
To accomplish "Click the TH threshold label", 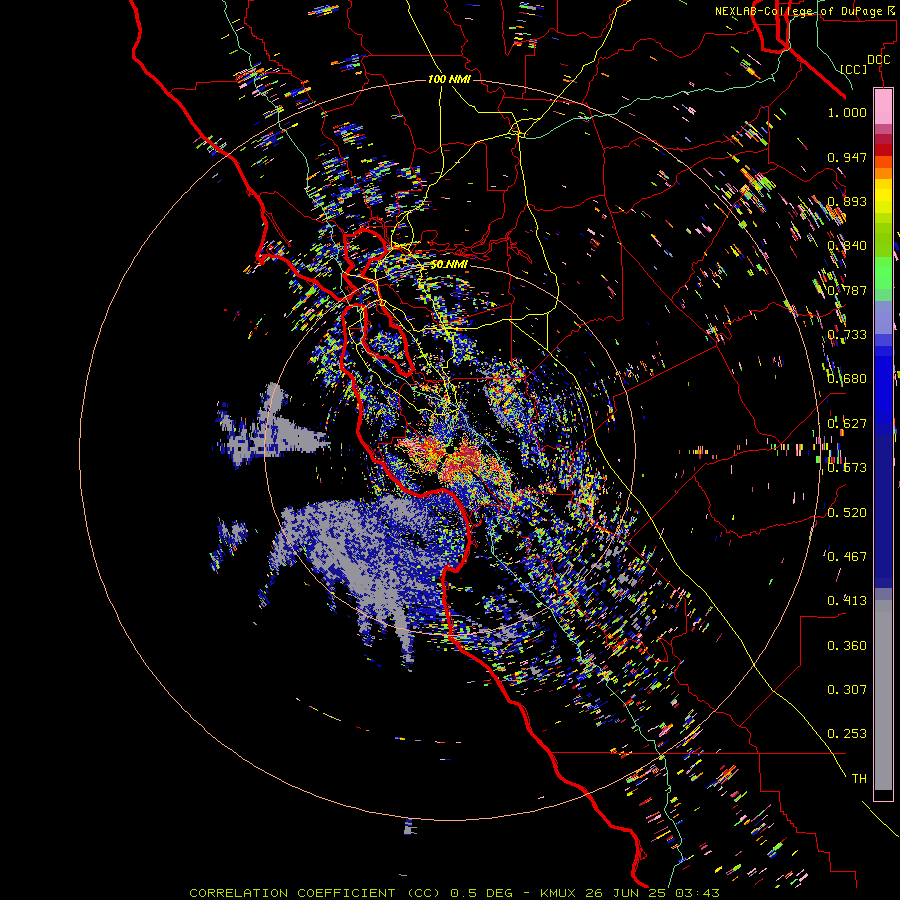I will pyautogui.click(x=859, y=779).
